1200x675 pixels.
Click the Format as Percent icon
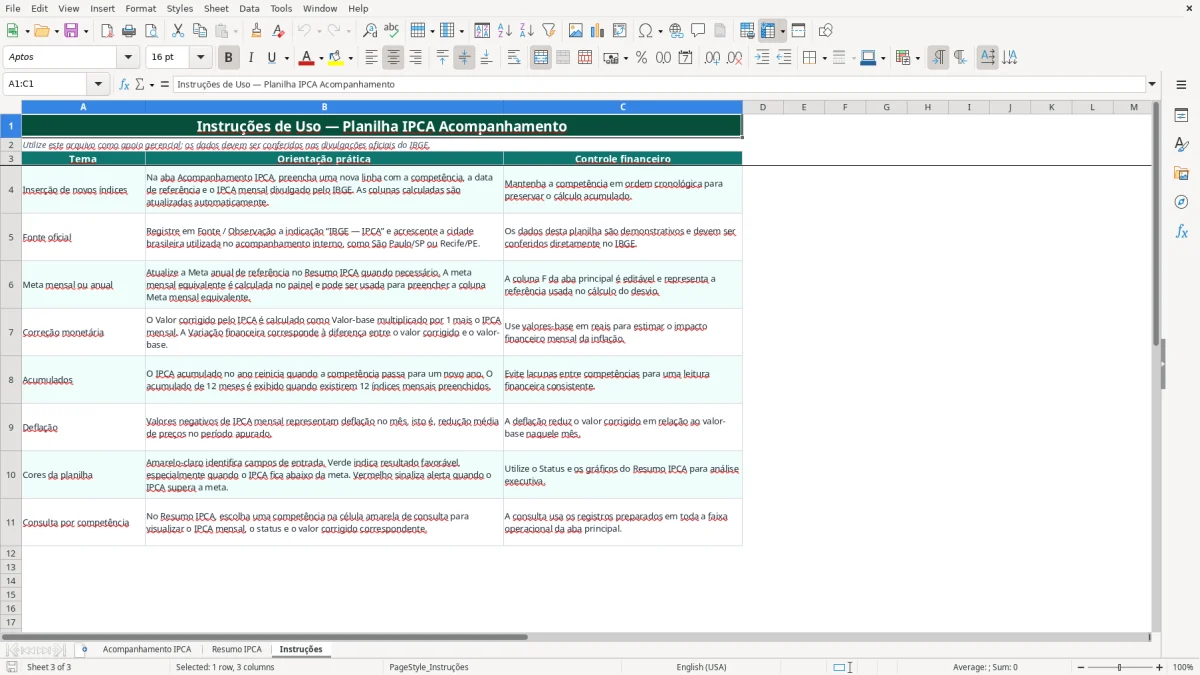pyautogui.click(x=641, y=58)
